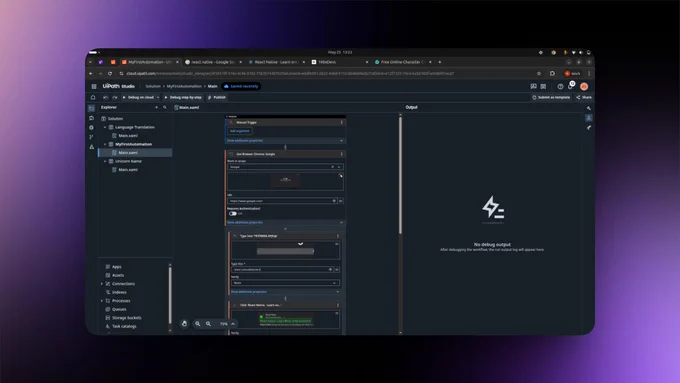Click the Undo arrow icon
680x383 pixels.
pos(105,97)
